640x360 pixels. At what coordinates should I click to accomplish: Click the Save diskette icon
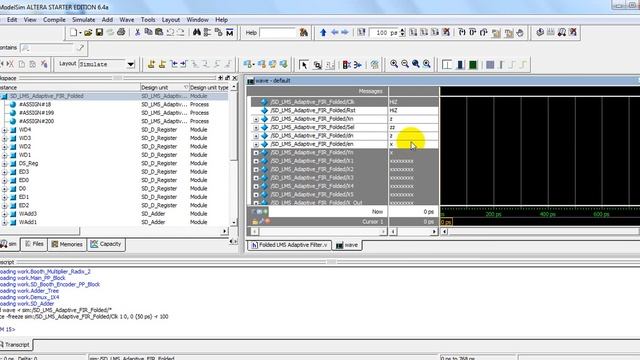coord(99,33)
